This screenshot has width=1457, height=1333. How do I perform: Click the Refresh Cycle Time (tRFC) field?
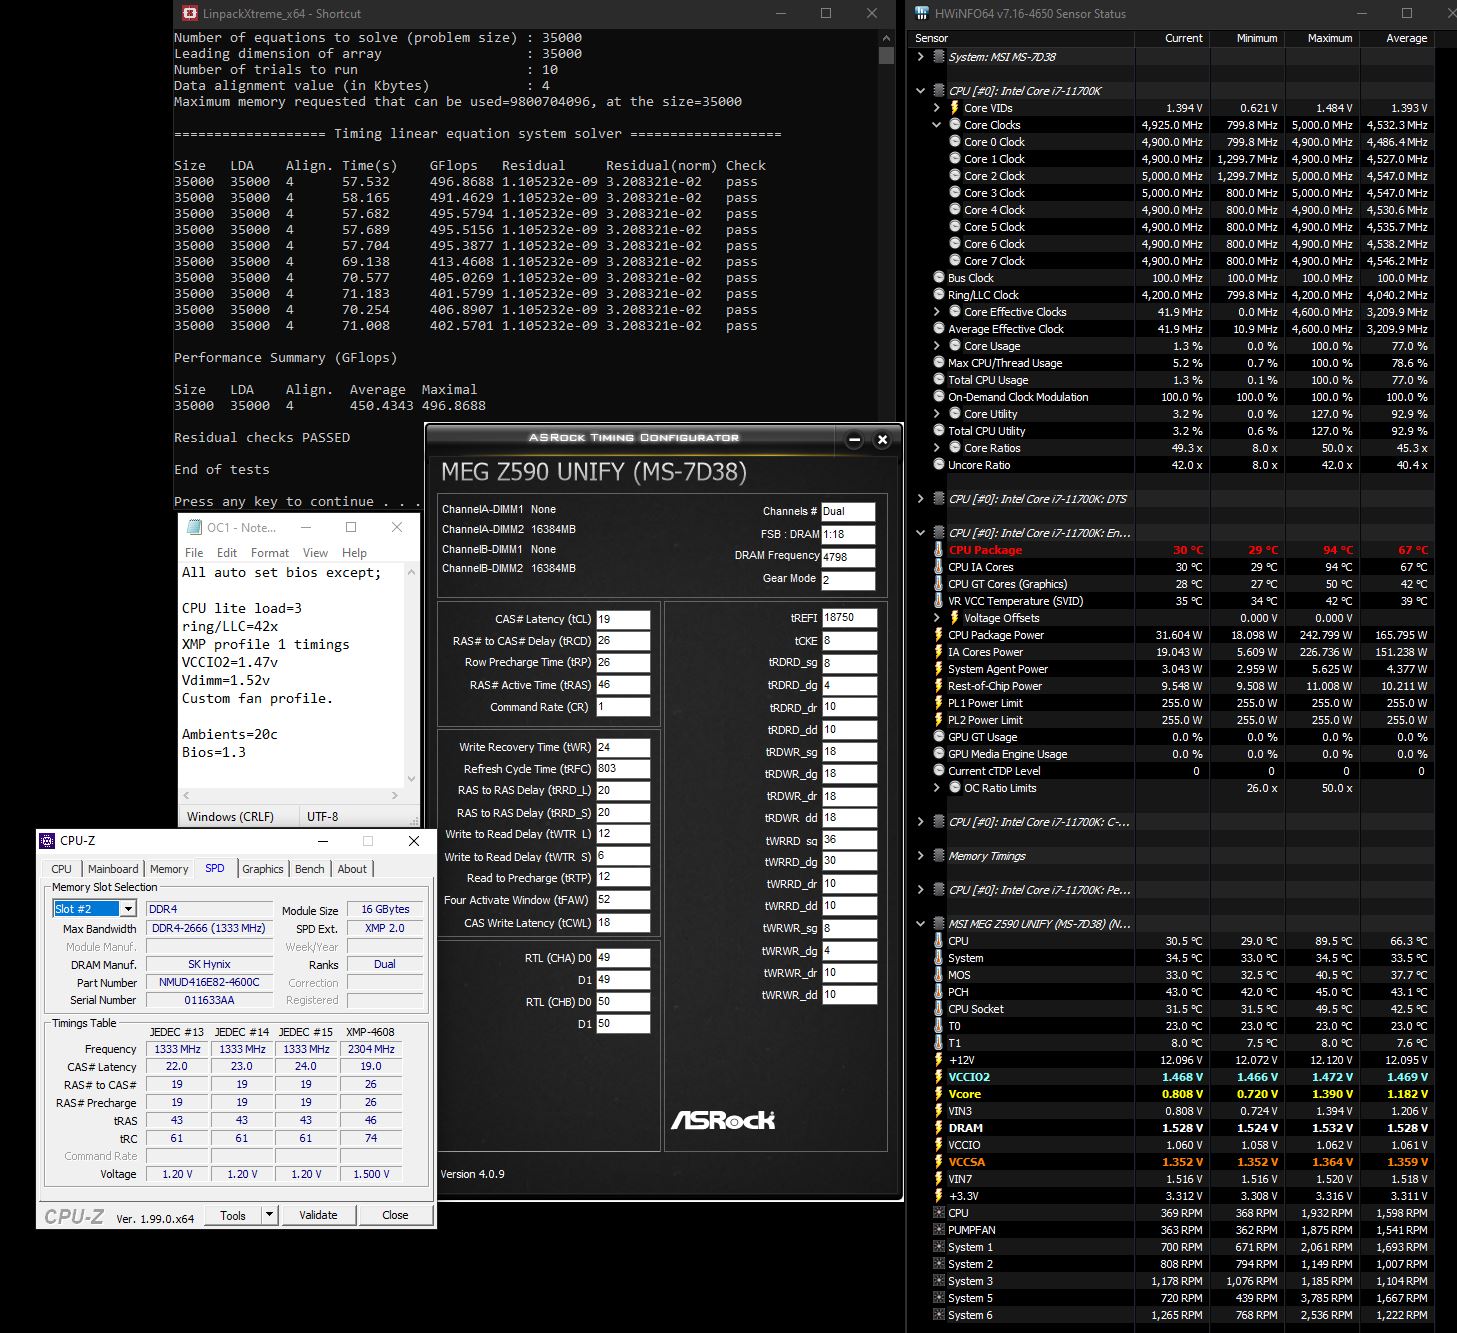[623, 769]
